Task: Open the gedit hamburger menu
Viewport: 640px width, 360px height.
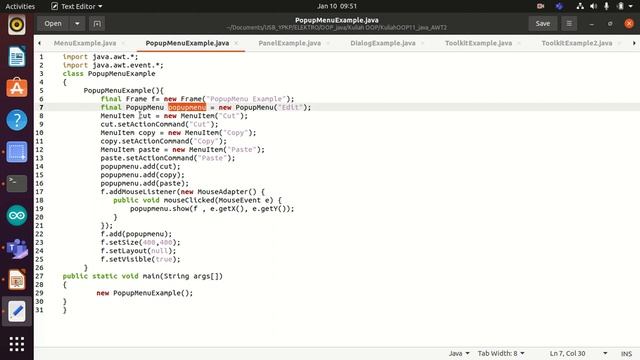Action: tap(569, 24)
